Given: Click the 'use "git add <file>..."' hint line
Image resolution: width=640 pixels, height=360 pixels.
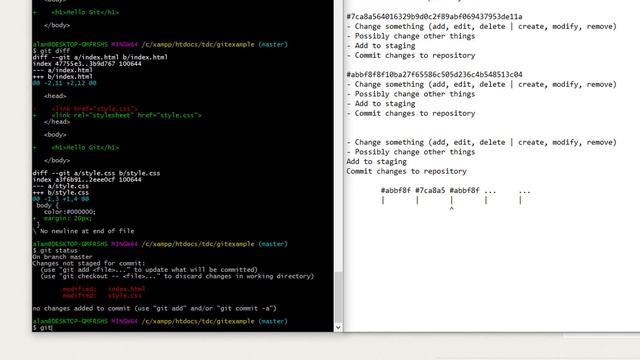Looking at the screenshot, I should pos(149,270).
